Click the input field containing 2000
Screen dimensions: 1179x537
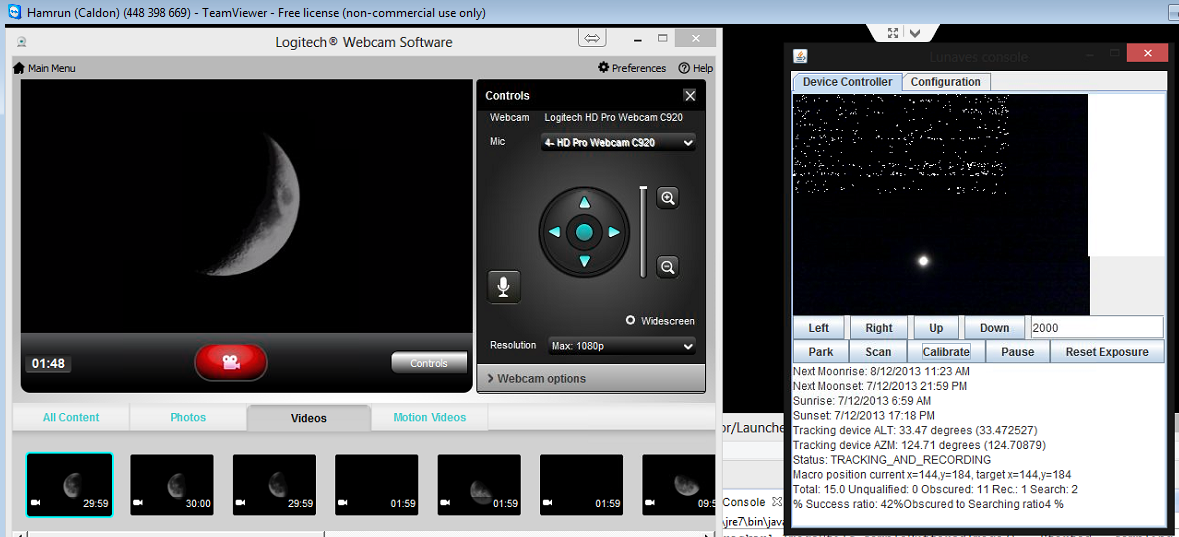click(x=1096, y=327)
